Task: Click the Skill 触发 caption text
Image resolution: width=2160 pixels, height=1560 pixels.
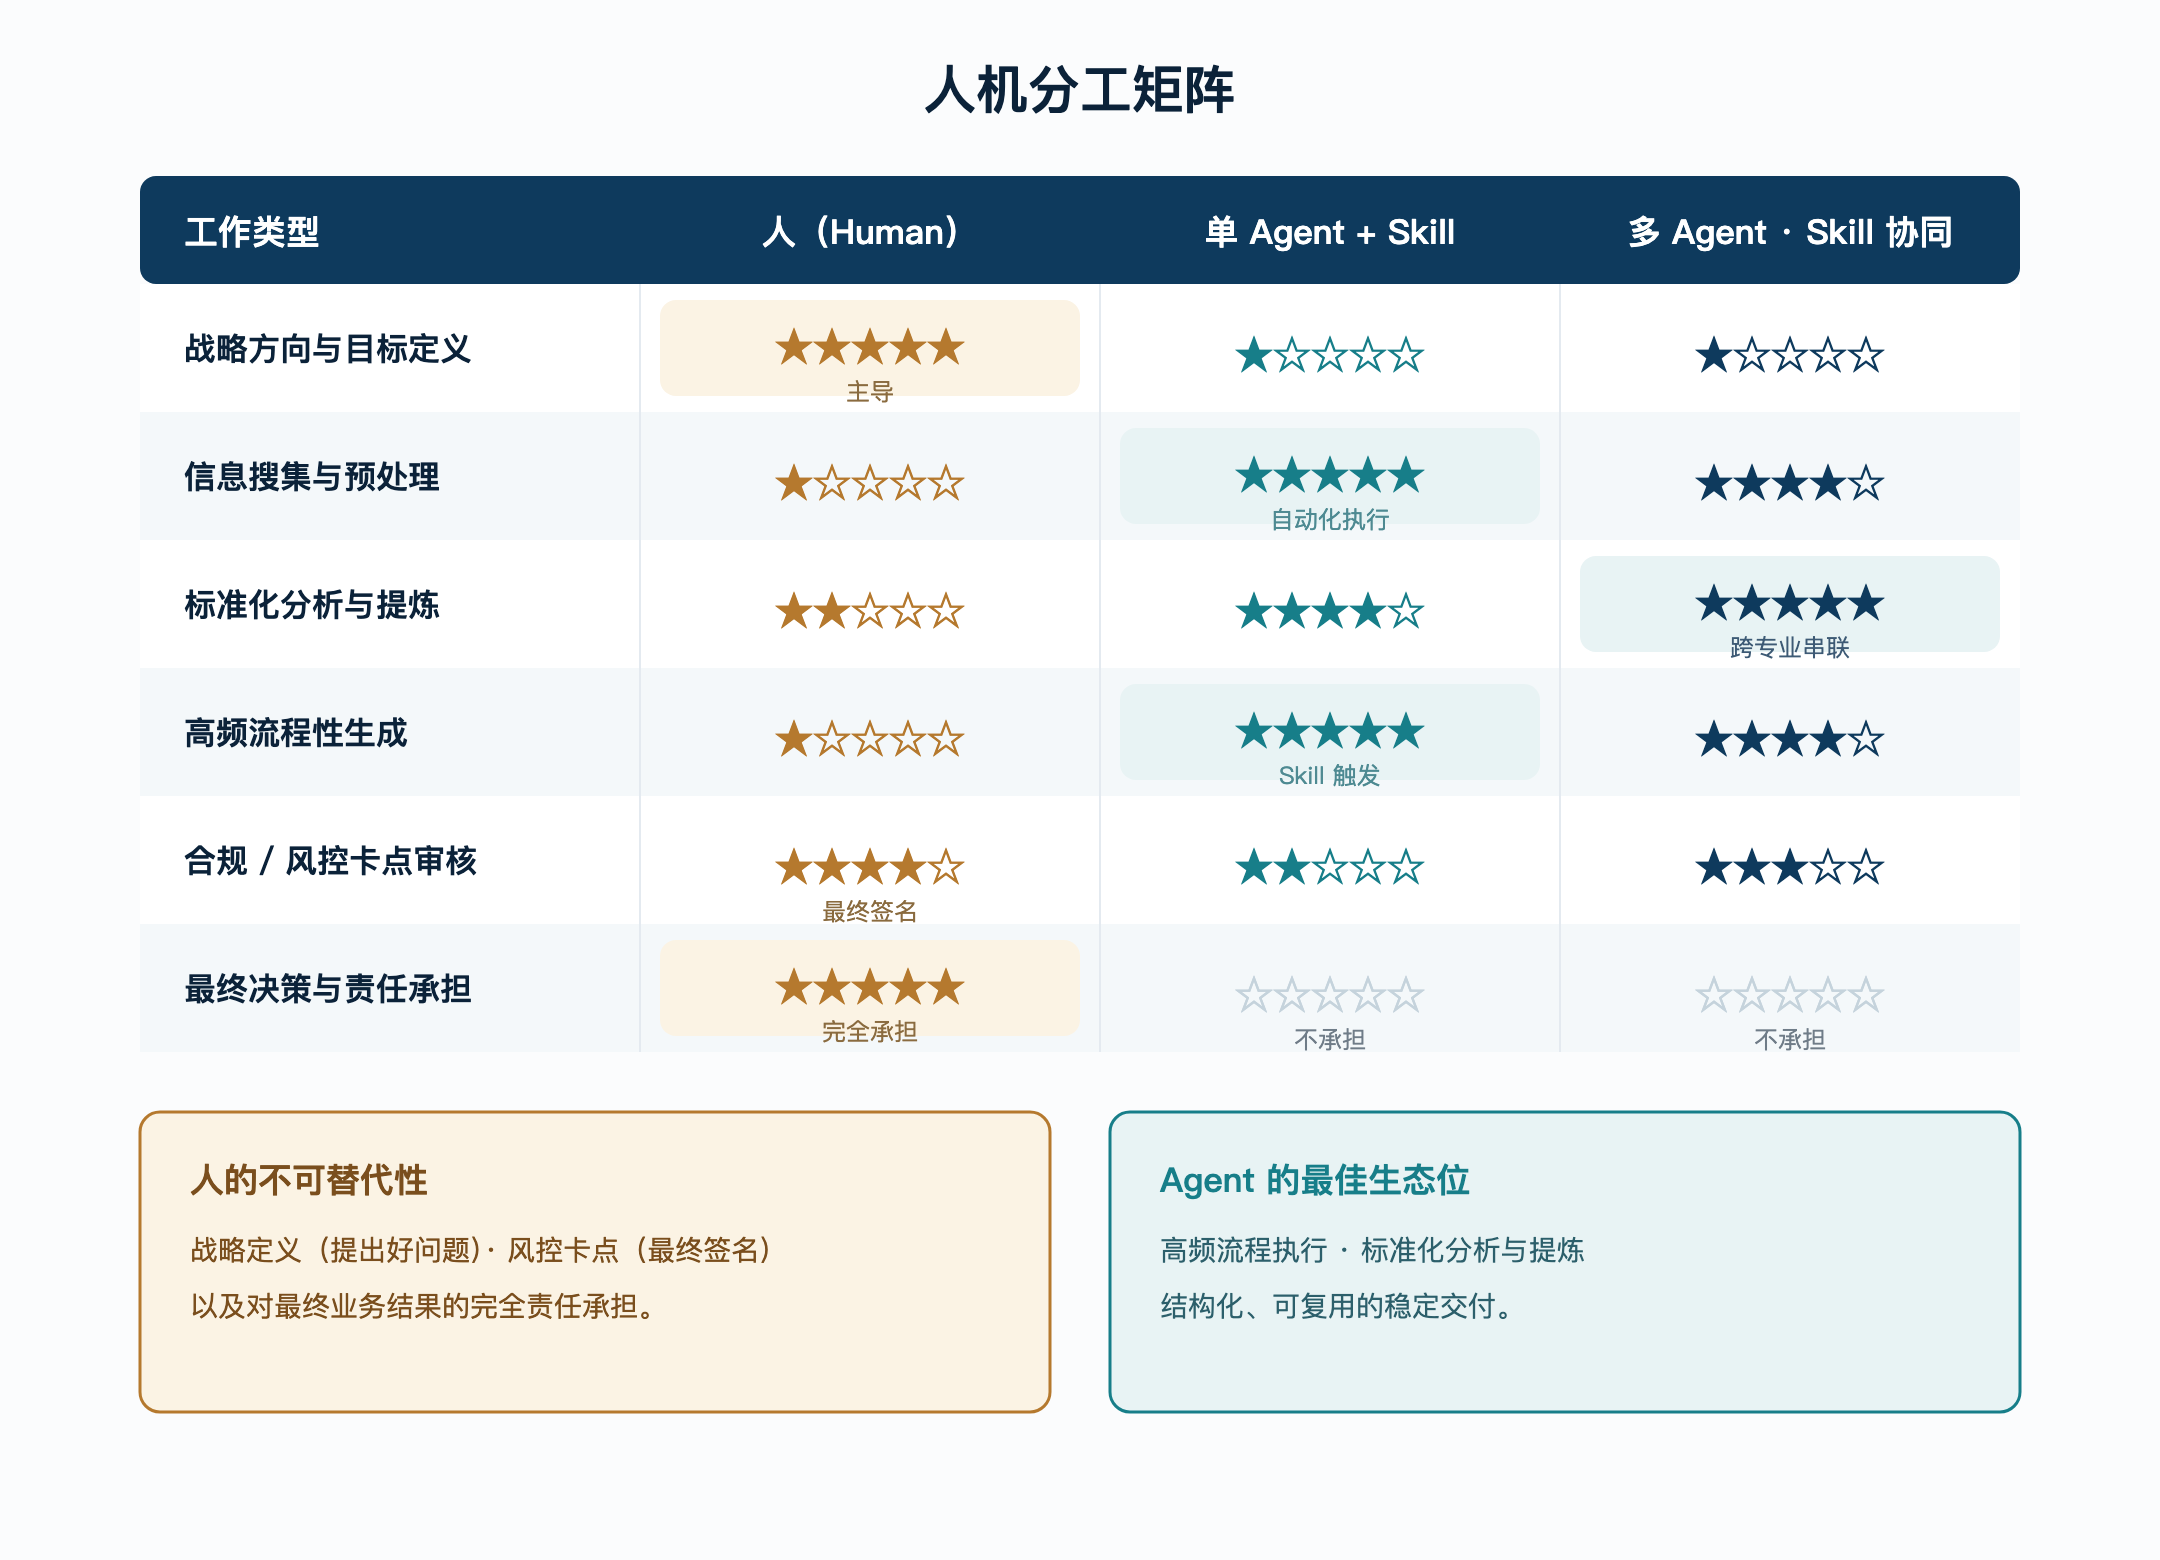Action: tap(1329, 776)
